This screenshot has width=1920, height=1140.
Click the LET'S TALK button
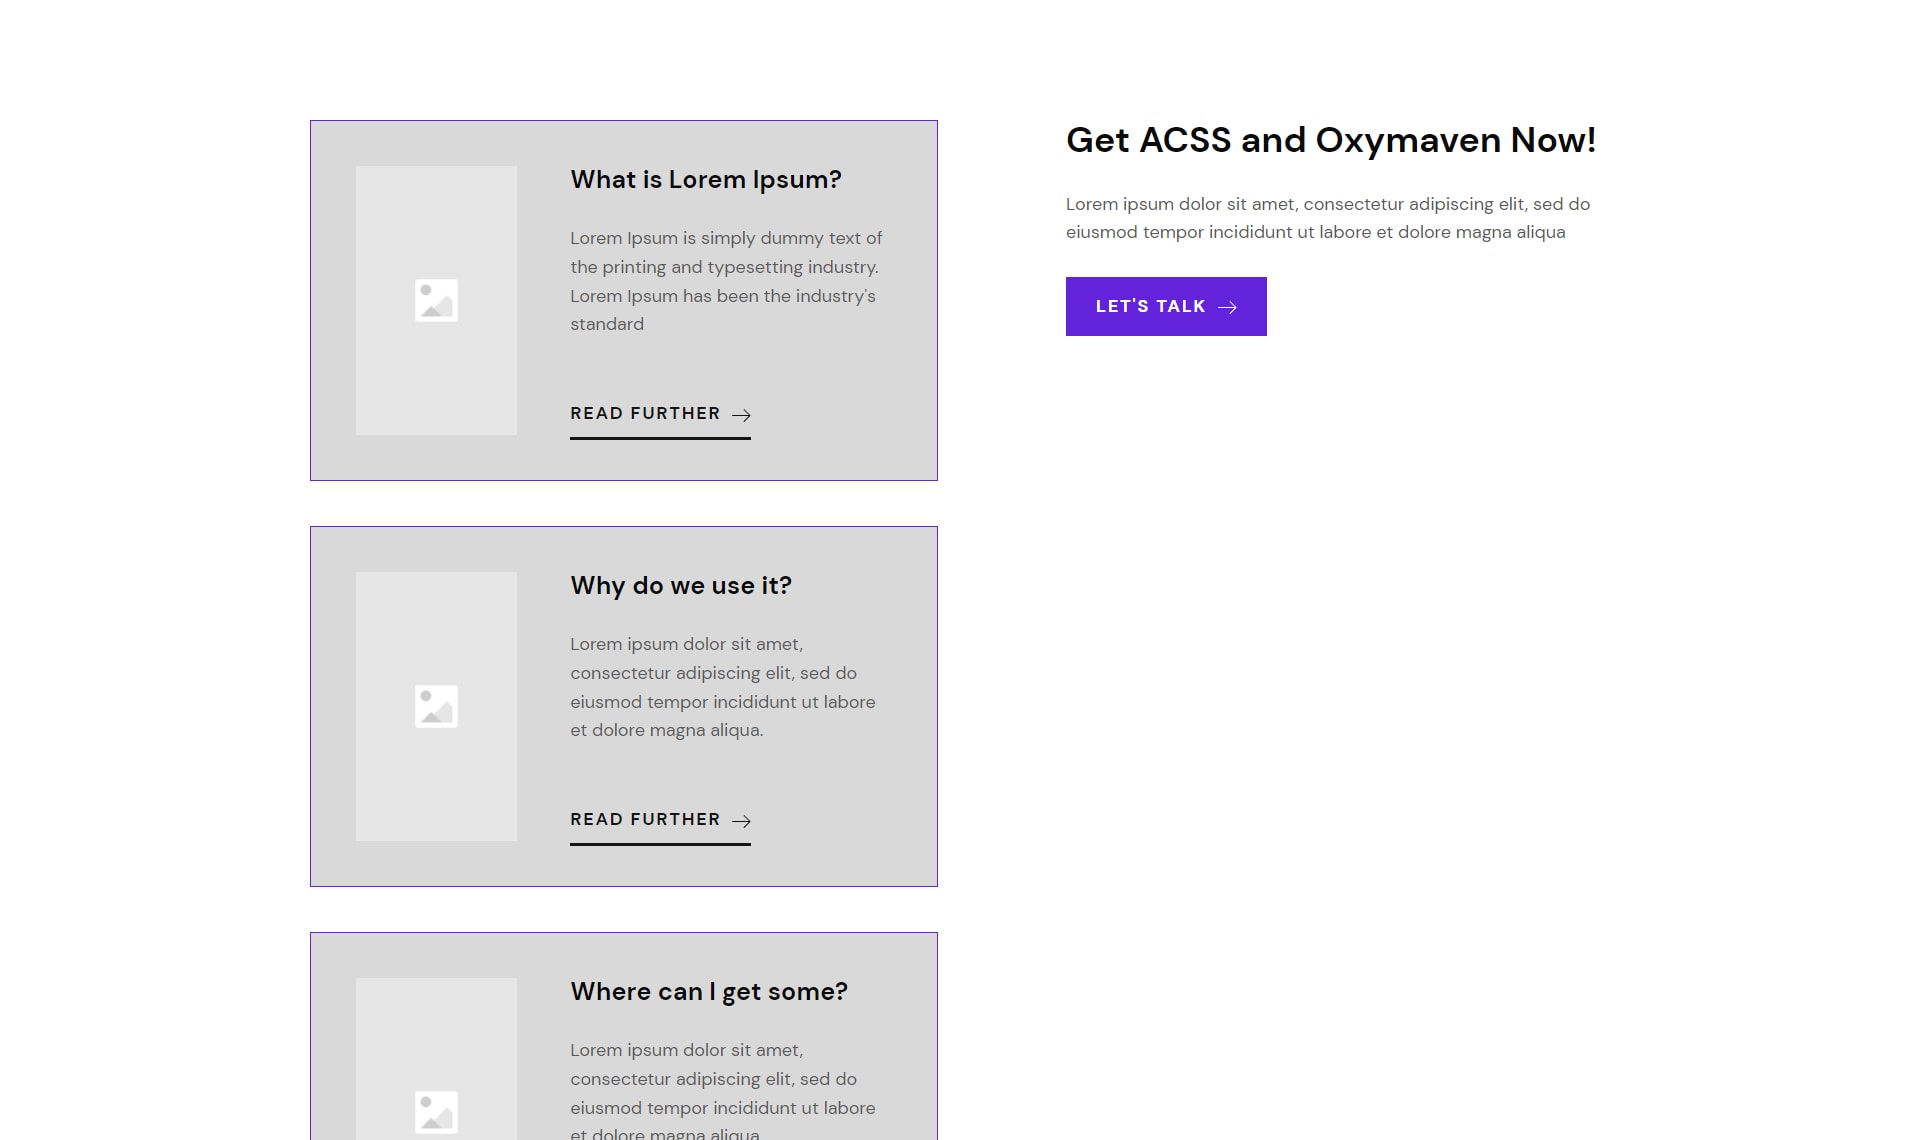pyautogui.click(x=1166, y=306)
